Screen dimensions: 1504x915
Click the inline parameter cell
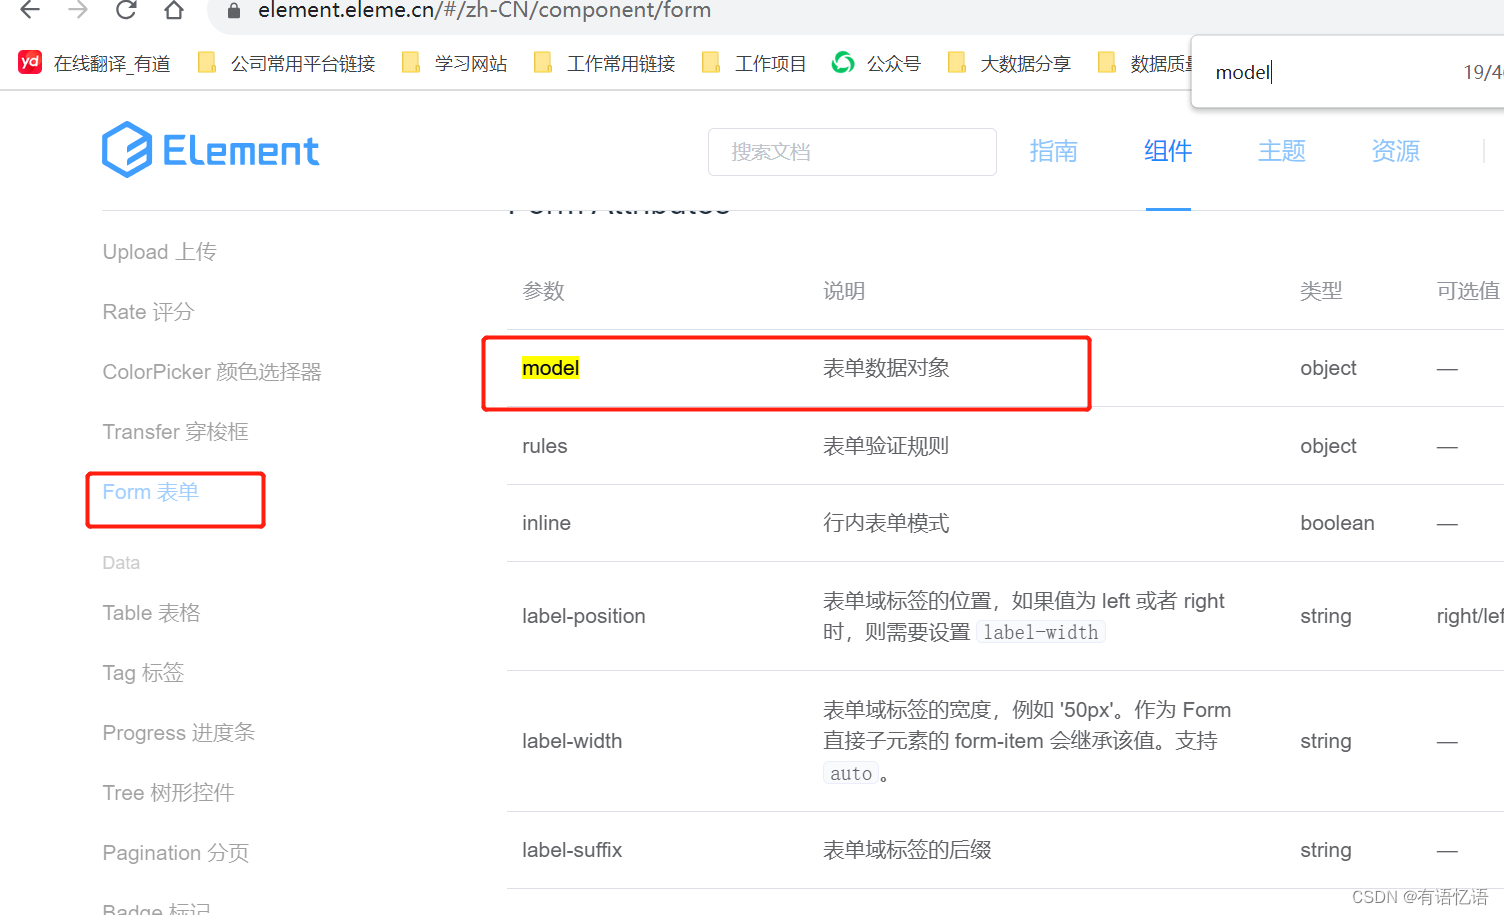pos(546,523)
